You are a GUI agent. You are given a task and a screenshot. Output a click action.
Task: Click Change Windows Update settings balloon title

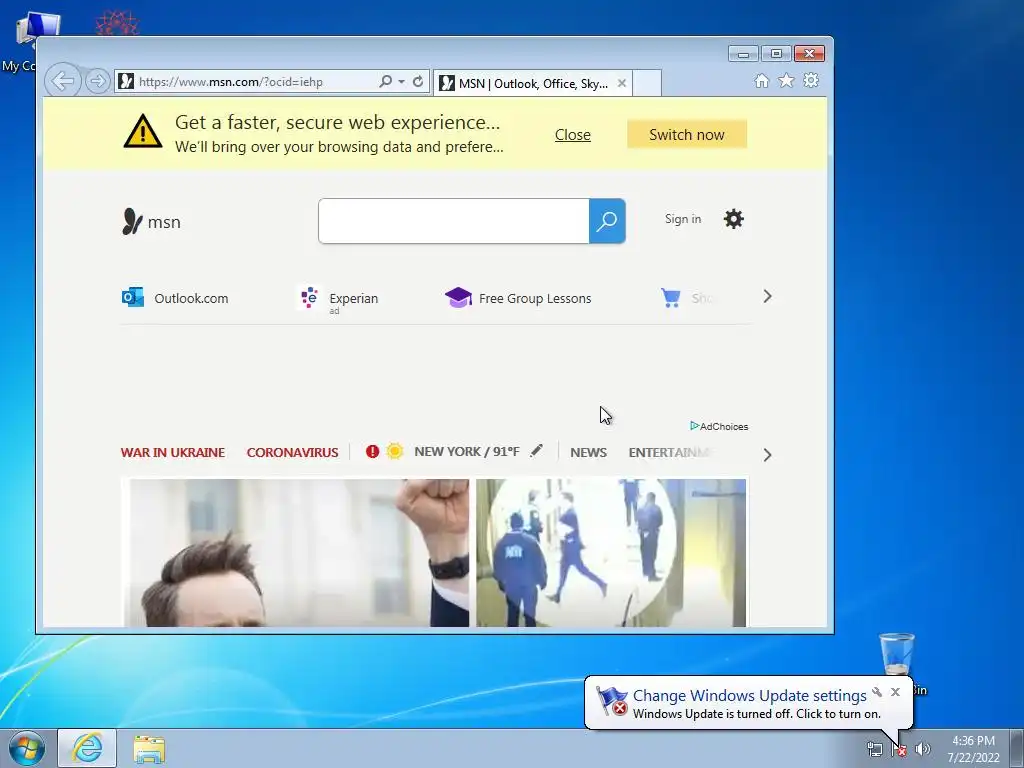749,696
